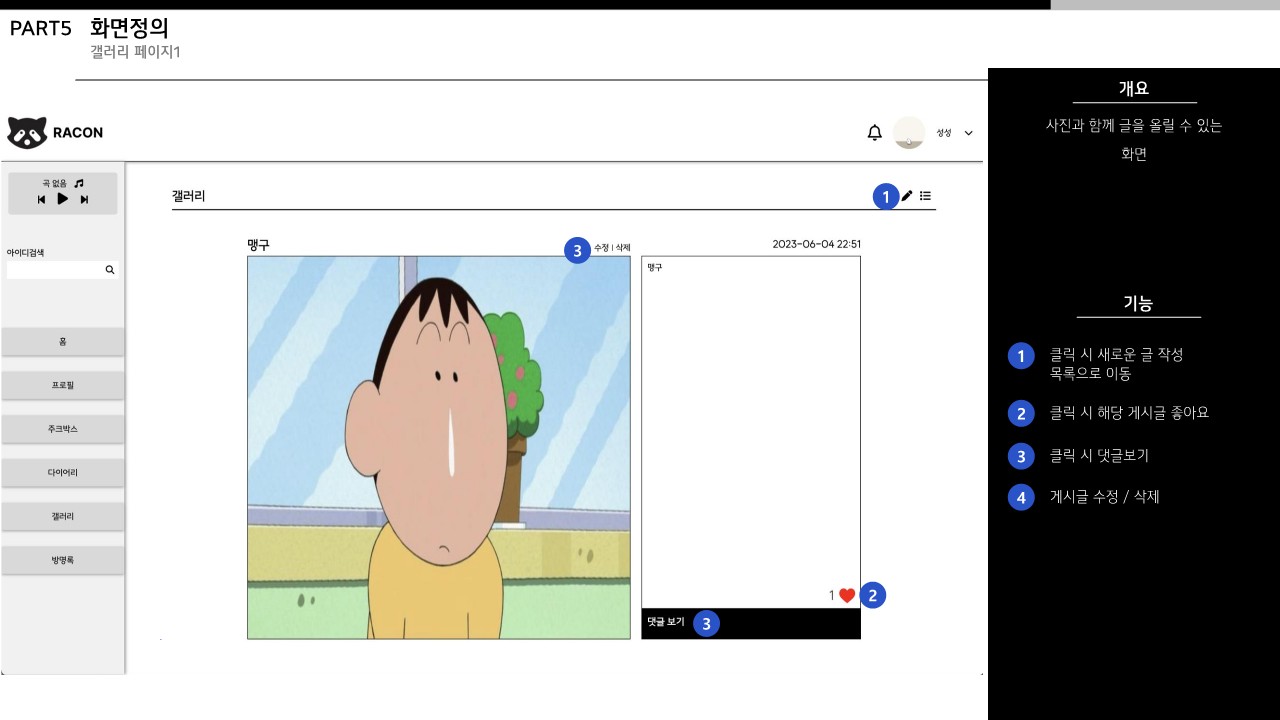1280x720 pixels.
Task: Open 다이어리 menu item
Action: [62, 472]
